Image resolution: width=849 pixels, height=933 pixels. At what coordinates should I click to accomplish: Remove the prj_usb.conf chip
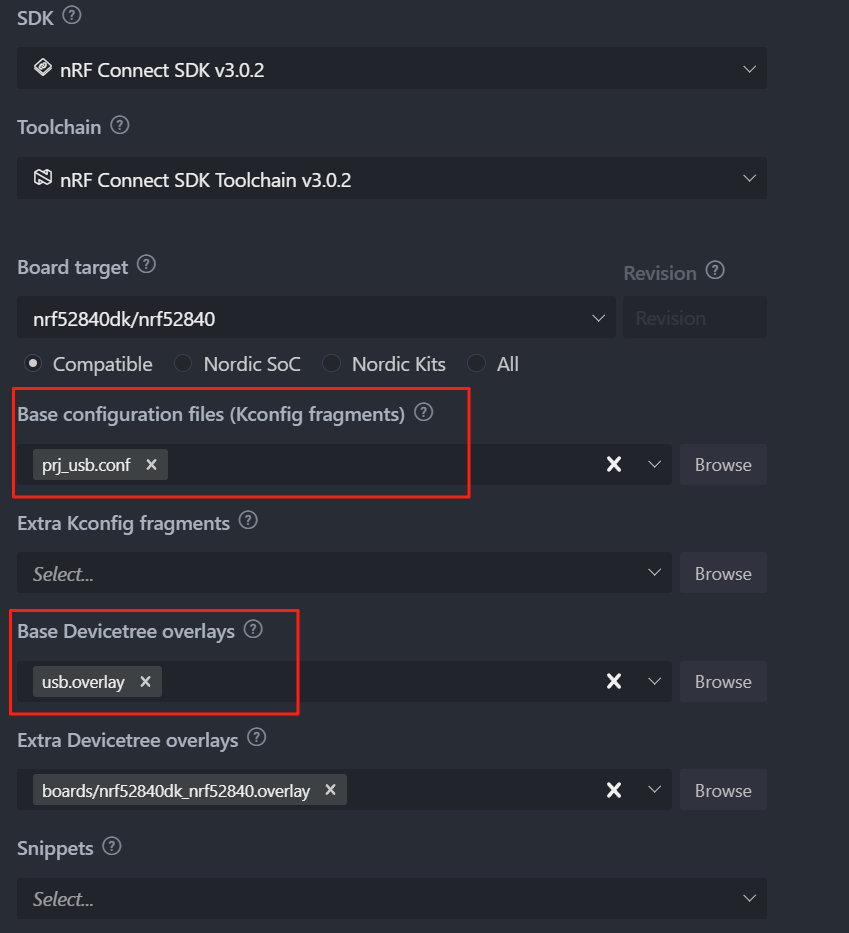pyautogui.click(x=152, y=464)
